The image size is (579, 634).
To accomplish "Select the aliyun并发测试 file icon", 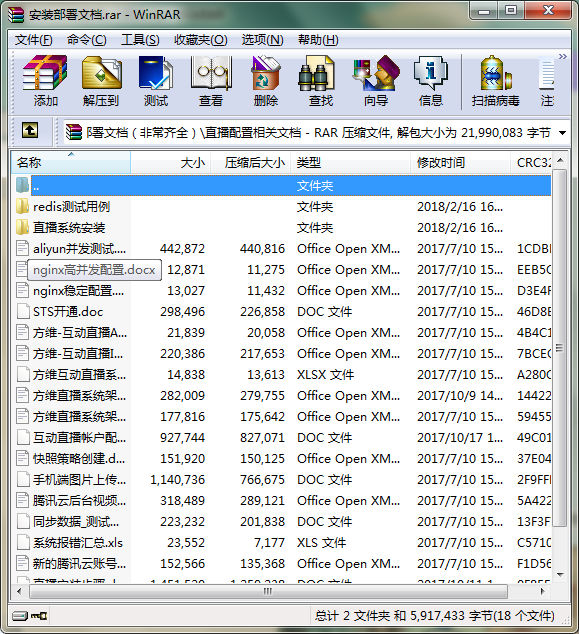I will point(23,249).
